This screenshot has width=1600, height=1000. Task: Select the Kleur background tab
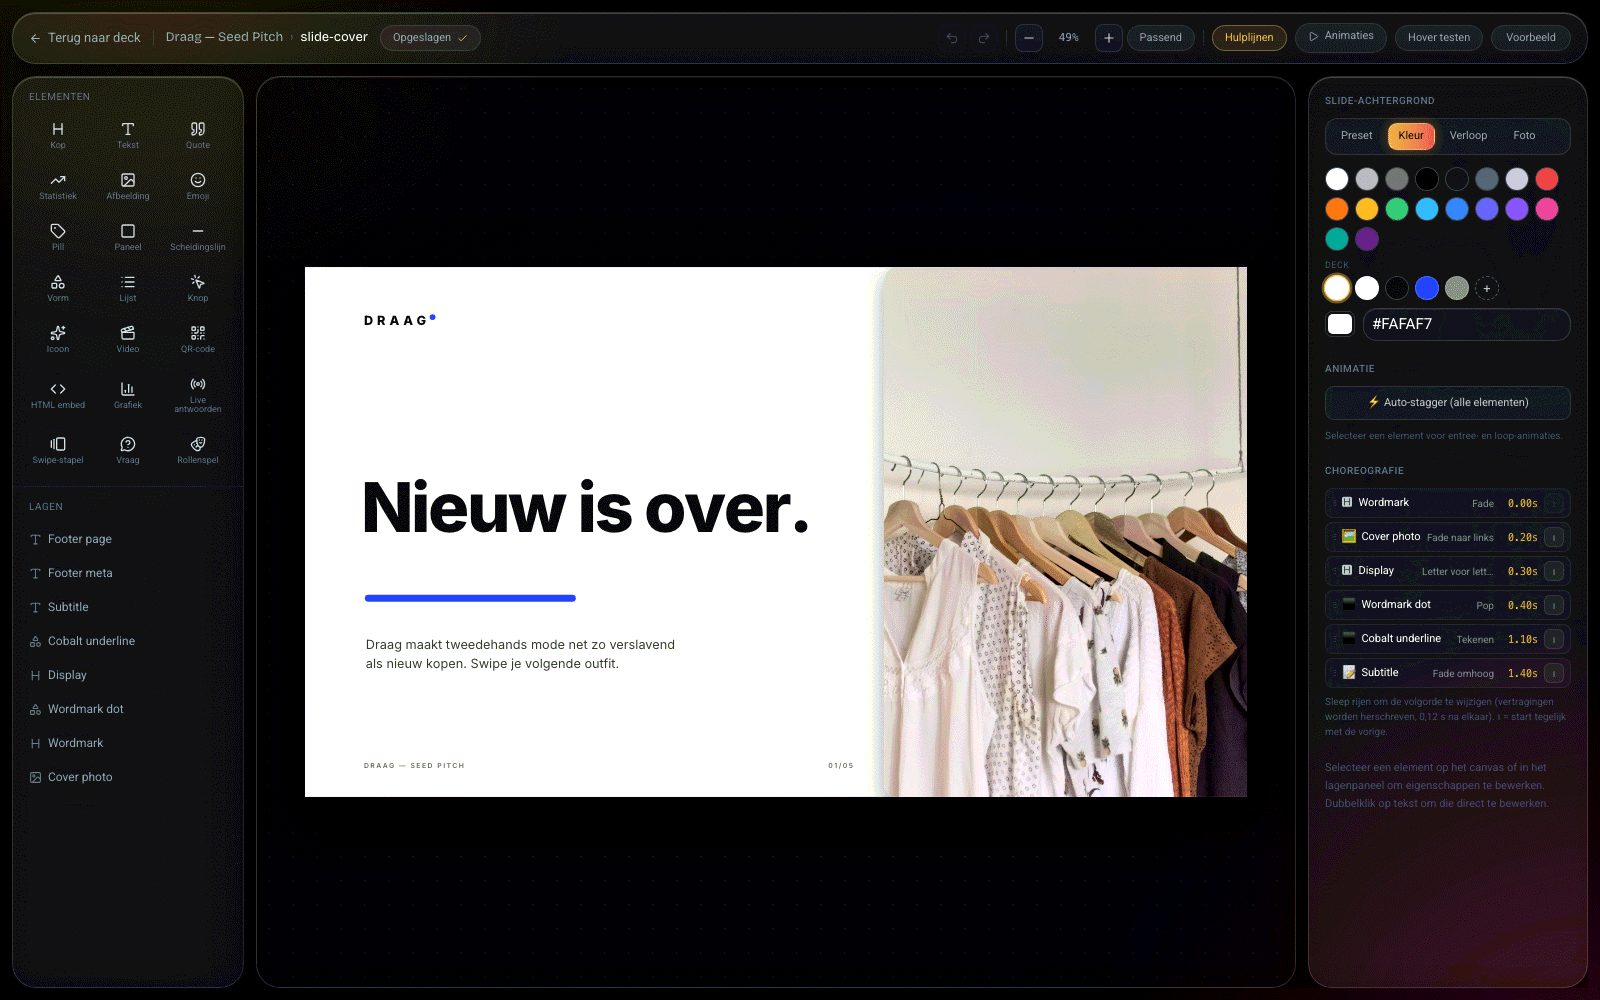coord(1411,136)
